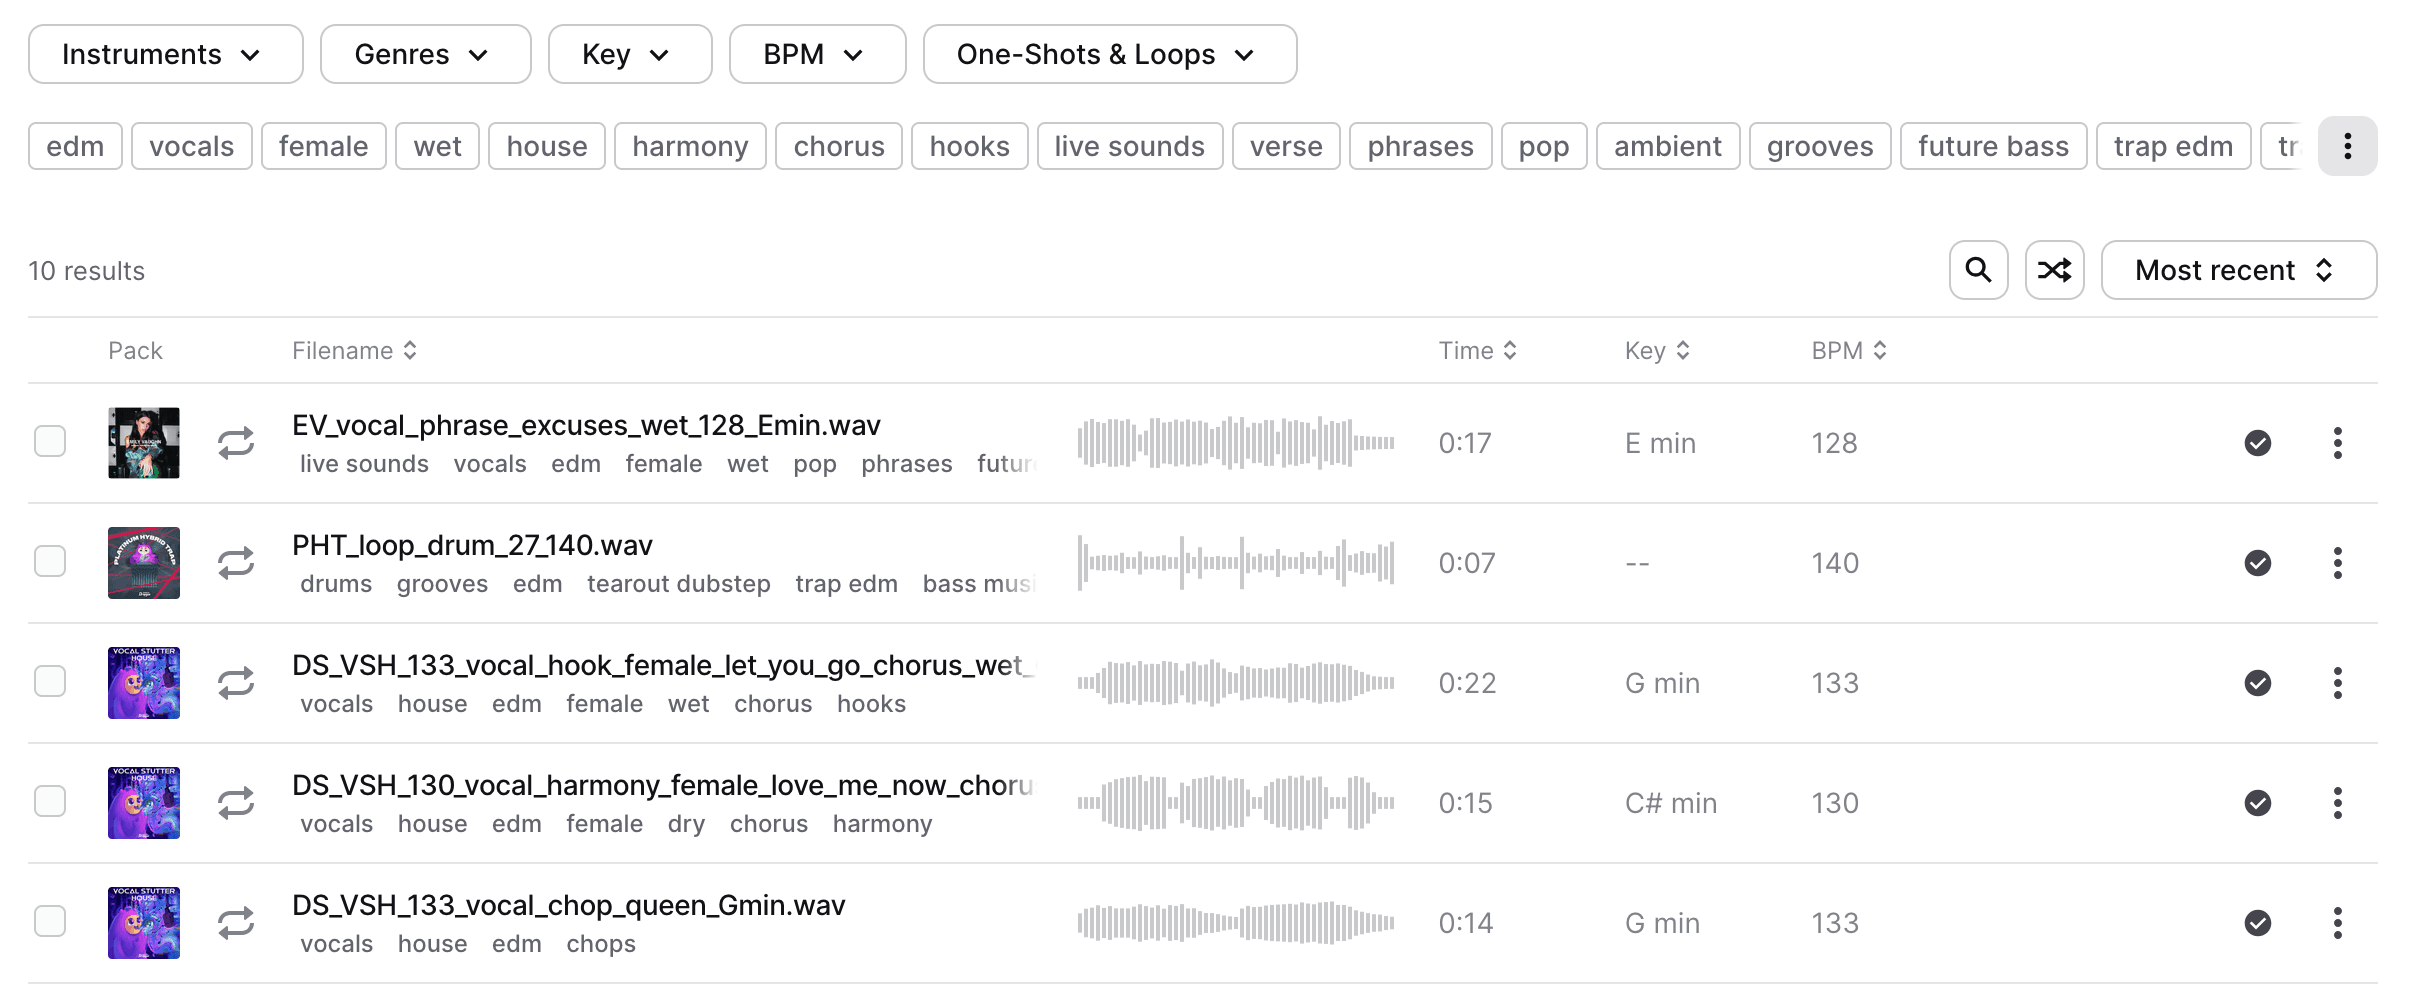The image size is (2416, 988).
Task: Sort the list by Filename column
Action: click(x=354, y=351)
